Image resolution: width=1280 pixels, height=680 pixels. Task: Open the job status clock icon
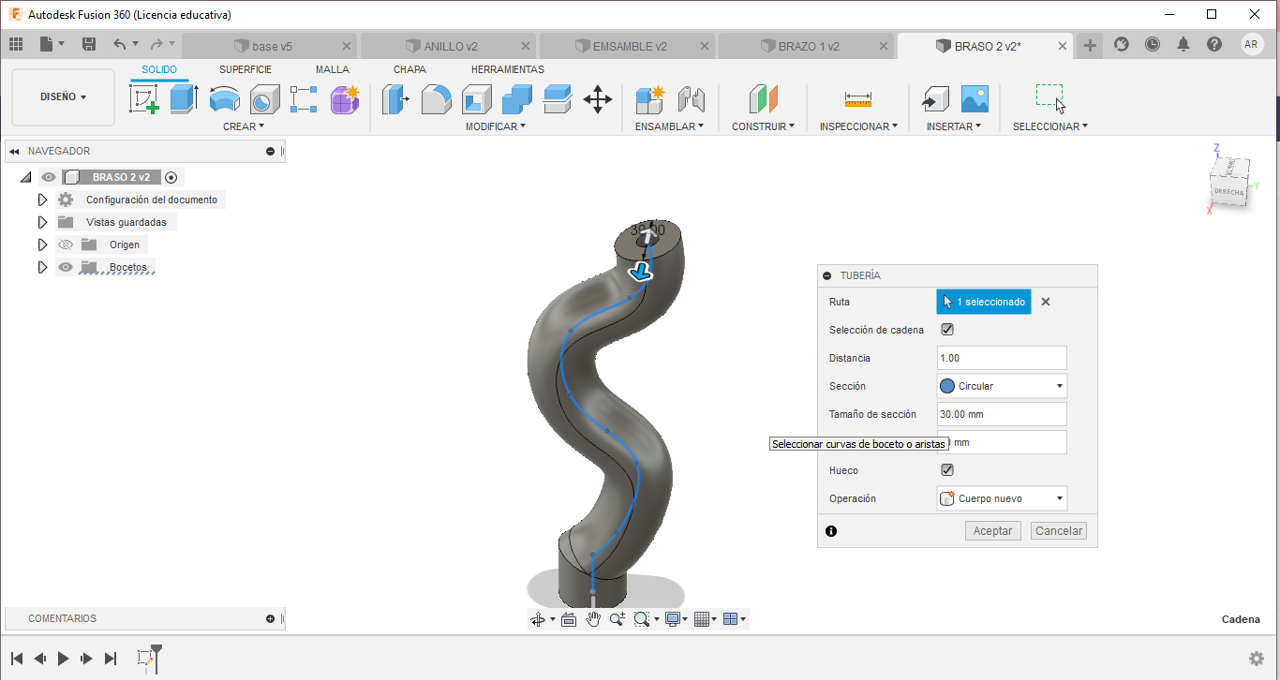1153,45
